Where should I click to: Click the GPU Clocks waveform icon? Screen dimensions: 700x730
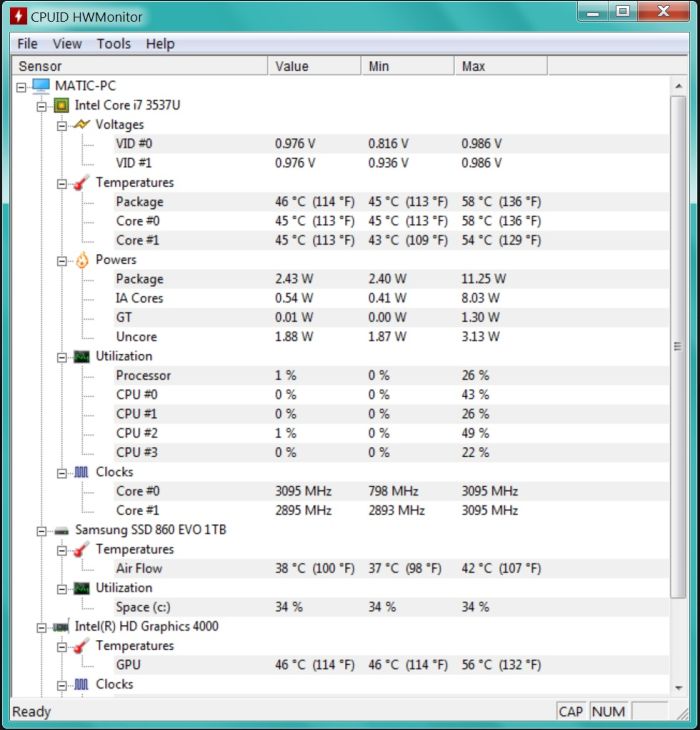click(81, 684)
